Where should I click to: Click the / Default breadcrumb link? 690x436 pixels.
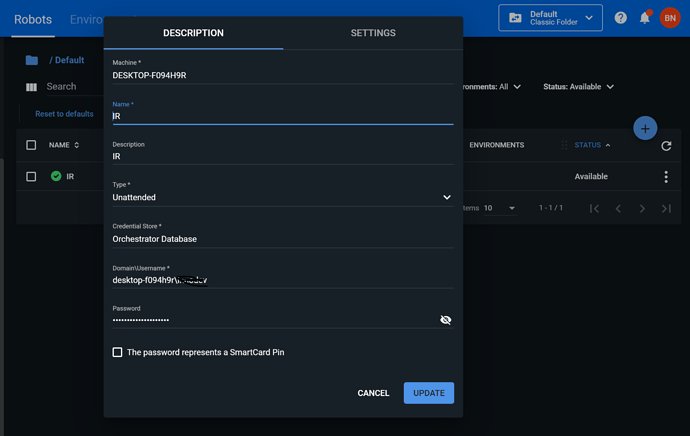coord(67,60)
